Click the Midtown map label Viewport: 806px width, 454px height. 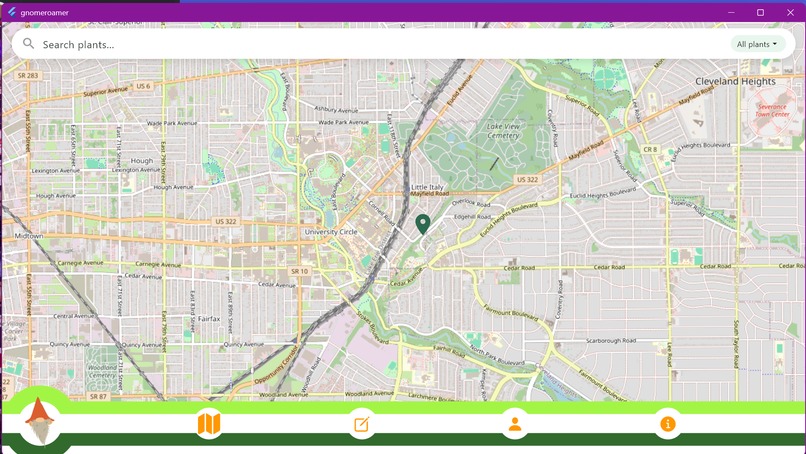tap(29, 236)
